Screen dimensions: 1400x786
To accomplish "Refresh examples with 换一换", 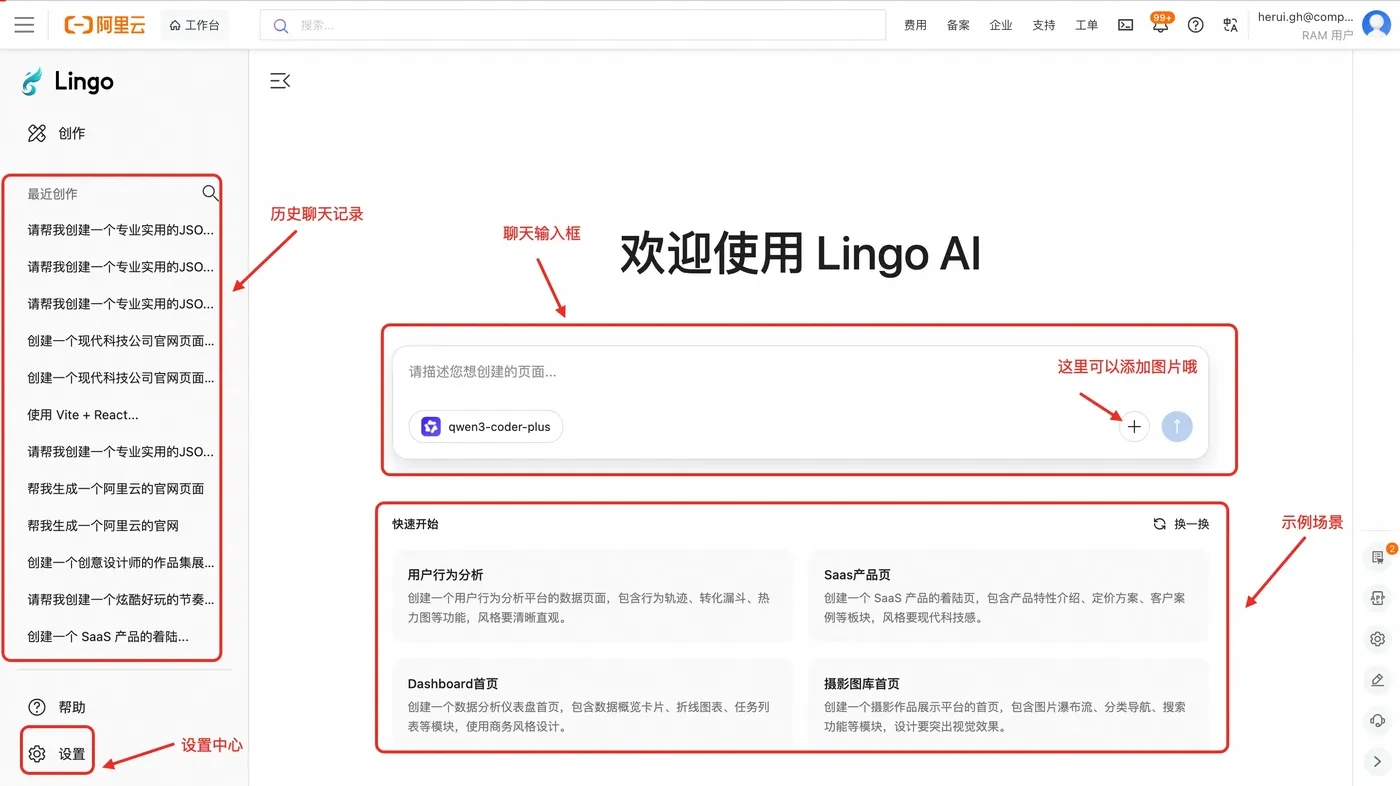I will 1181,524.
